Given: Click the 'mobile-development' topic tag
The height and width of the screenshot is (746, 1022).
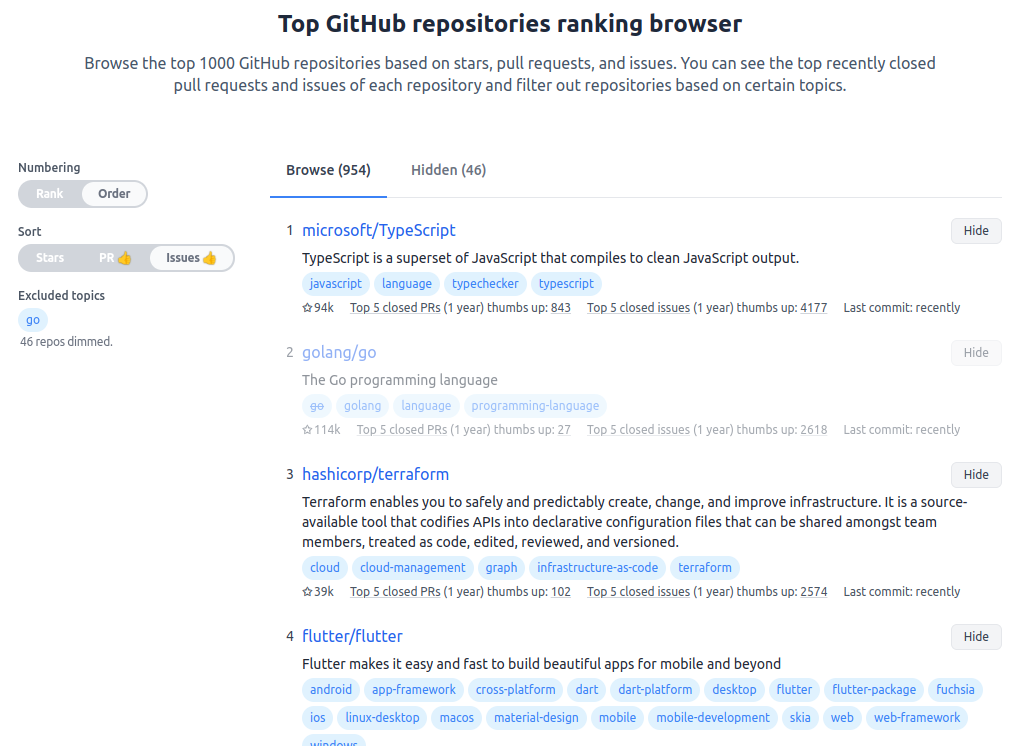Looking at the screenshot, I should (x=712, y=717).
